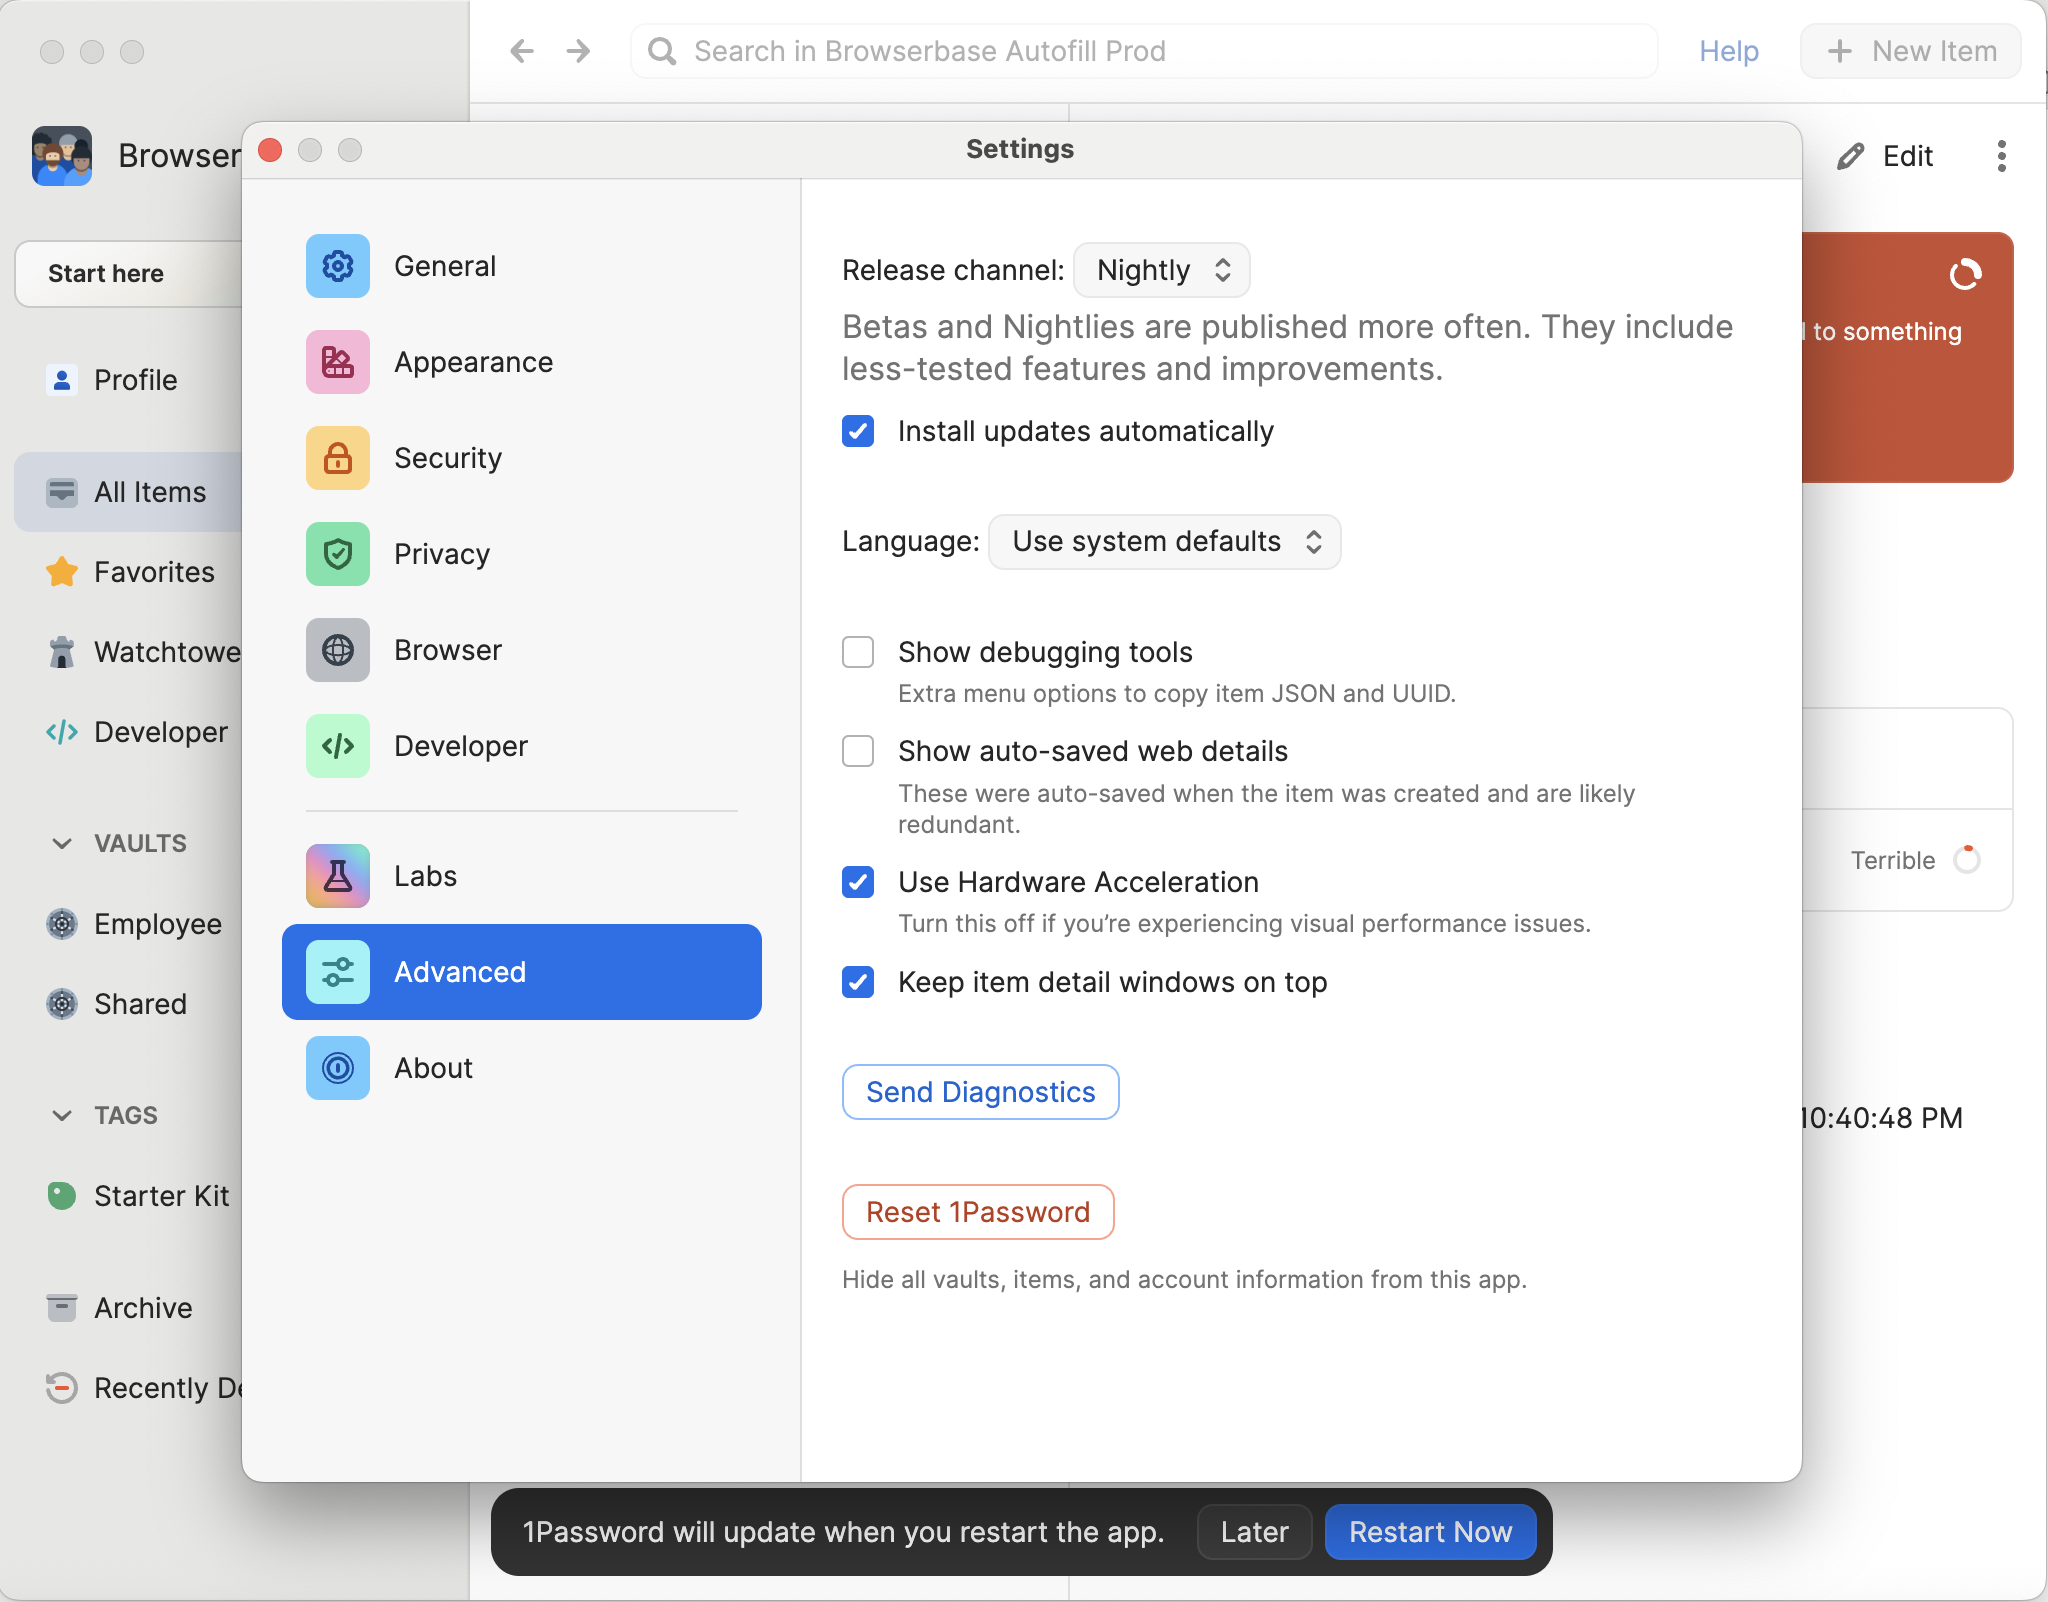Click the vertical three-dot more menu
The height and width of the screenshot is (1602, 2048).
coord(2001,156)
